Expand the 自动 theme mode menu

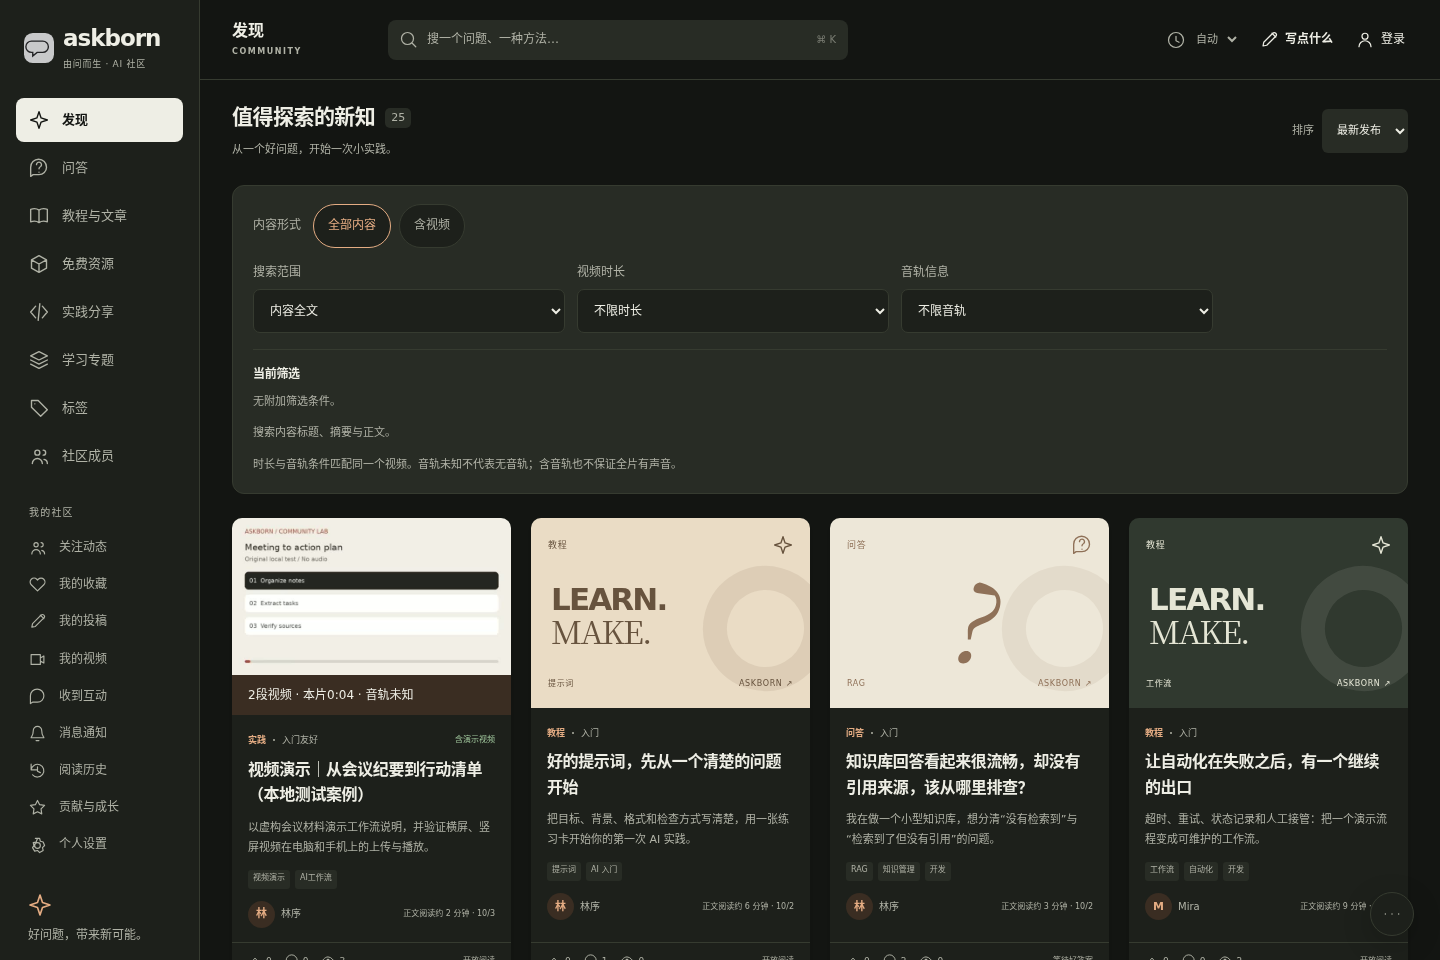tap(1203, 40)
